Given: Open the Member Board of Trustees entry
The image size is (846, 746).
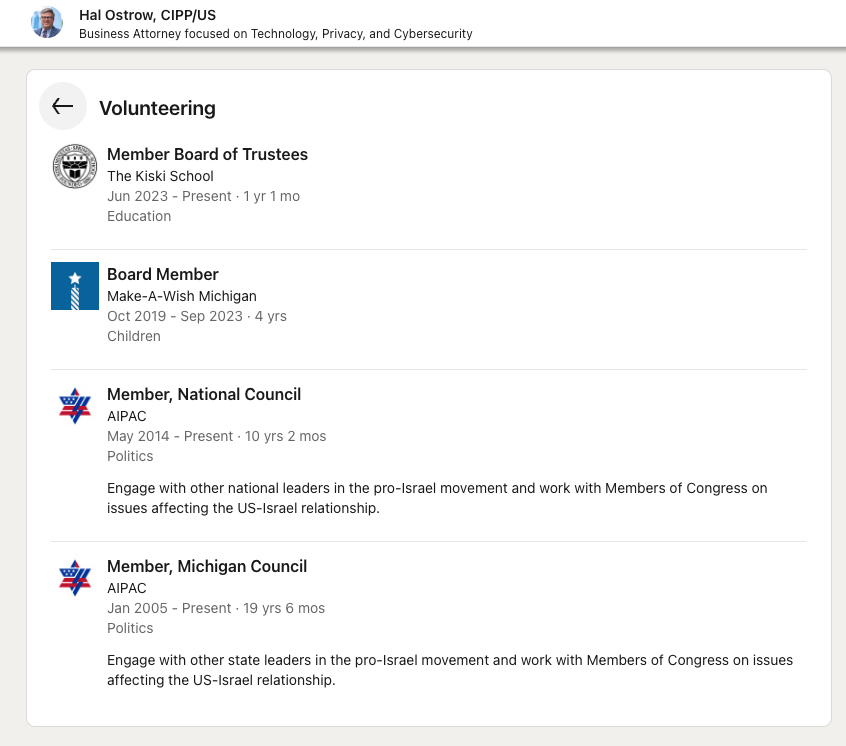Looking at the screenshot, I should click(x=207, y=154).
